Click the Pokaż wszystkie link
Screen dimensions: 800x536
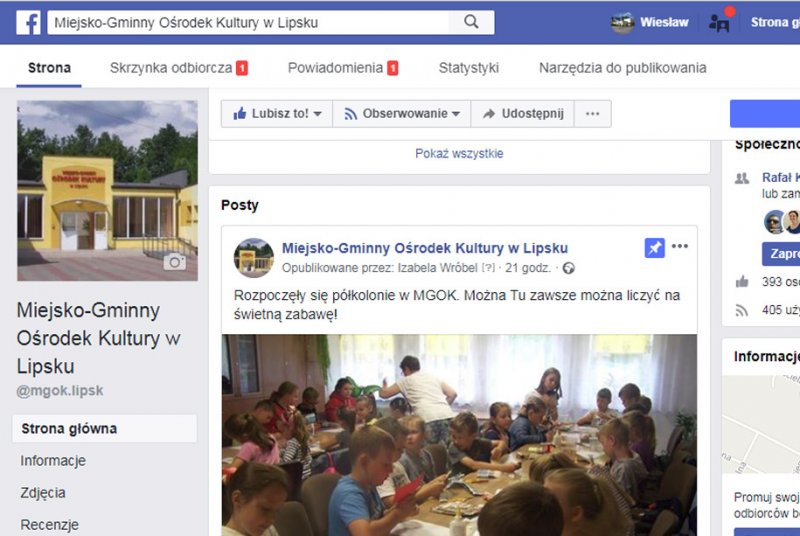(459, 154)
